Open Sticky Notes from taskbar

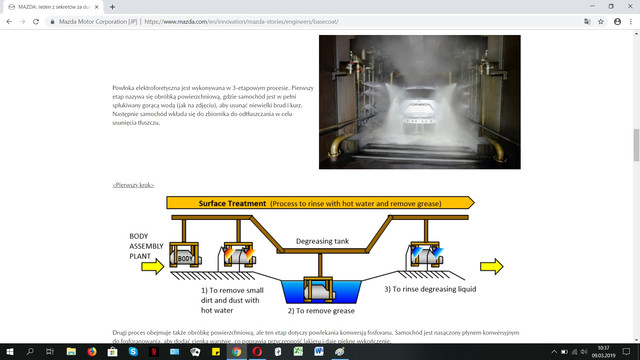(216, 351)
